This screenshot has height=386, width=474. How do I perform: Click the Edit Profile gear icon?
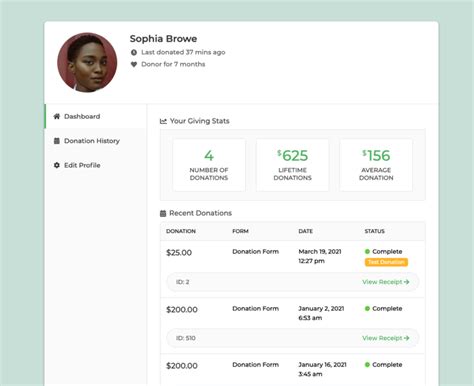[57, 165]
